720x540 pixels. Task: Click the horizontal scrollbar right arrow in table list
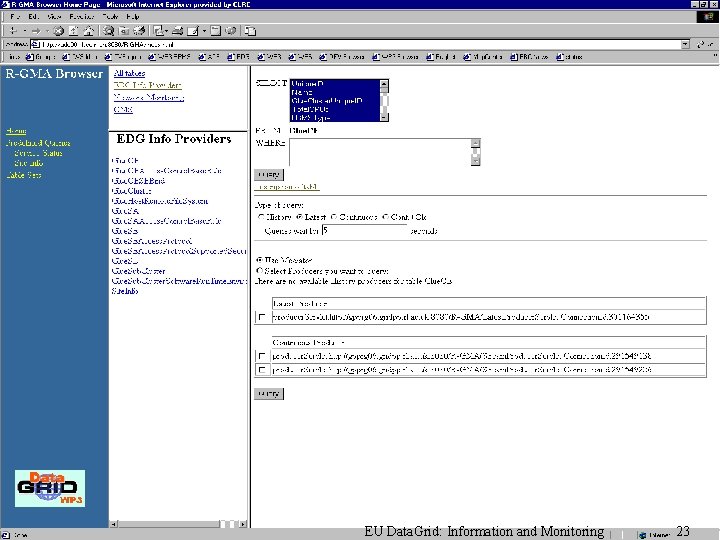243,523
